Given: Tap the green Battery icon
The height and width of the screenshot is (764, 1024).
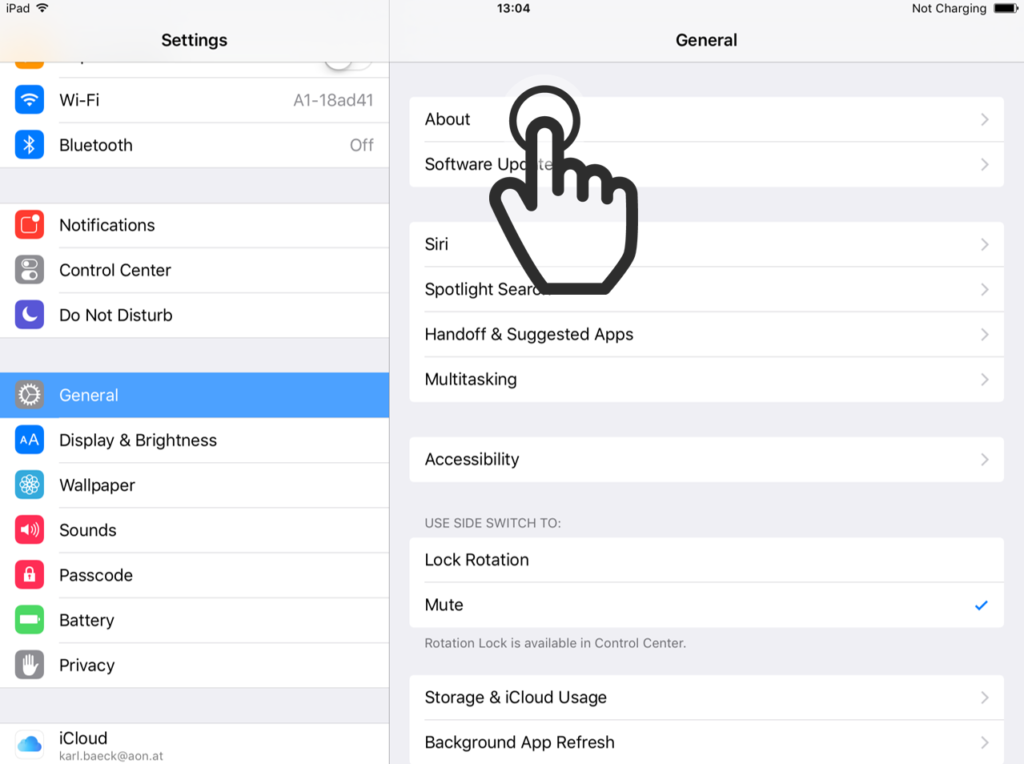Looking at the screenshot, I should point(29,620).
